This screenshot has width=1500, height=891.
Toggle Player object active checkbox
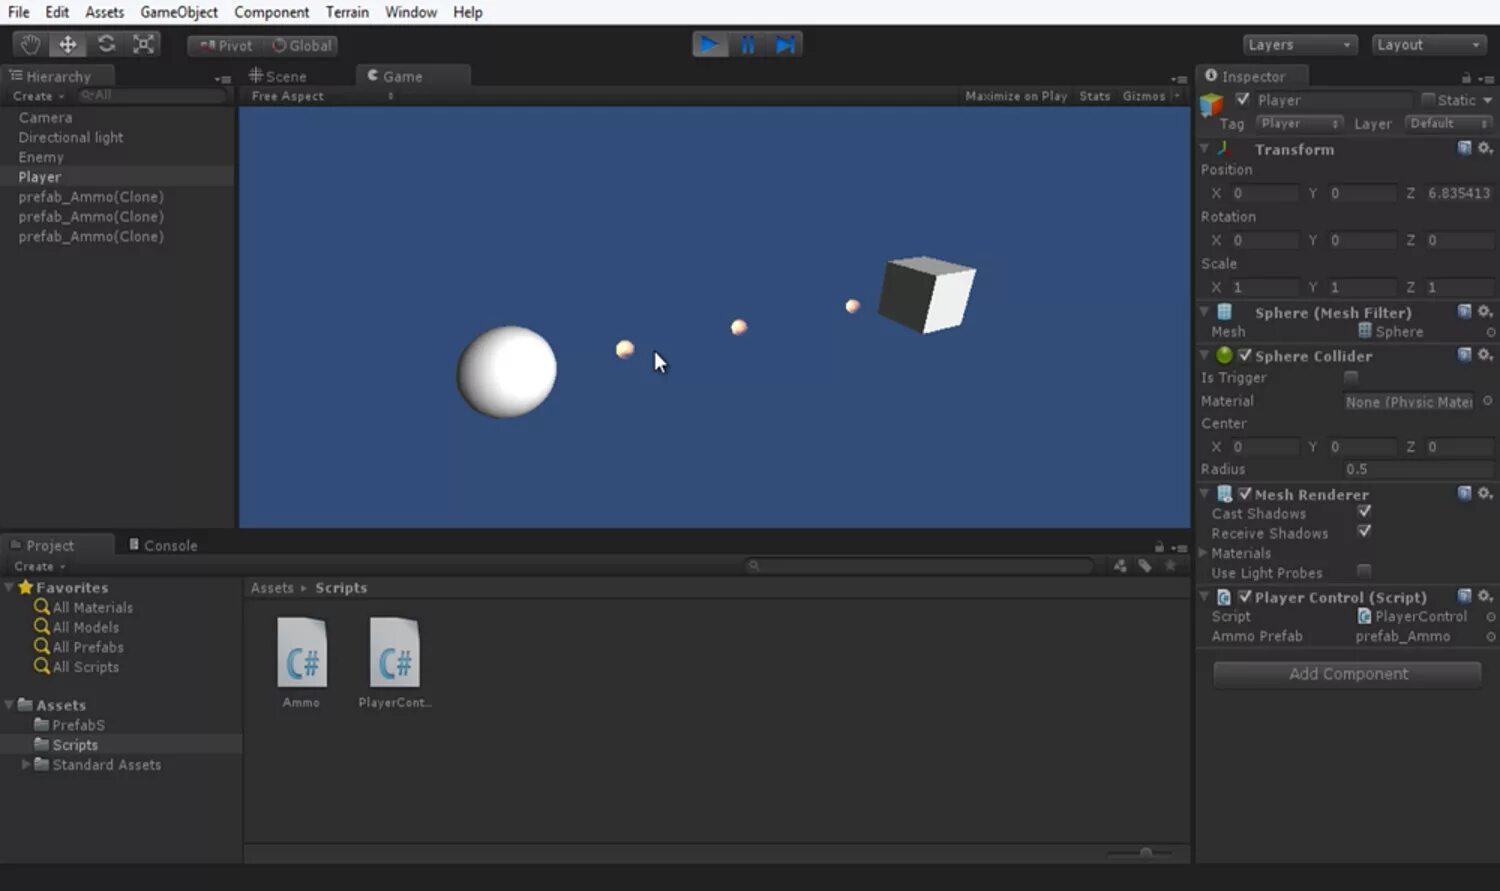tap(1243, 99)
